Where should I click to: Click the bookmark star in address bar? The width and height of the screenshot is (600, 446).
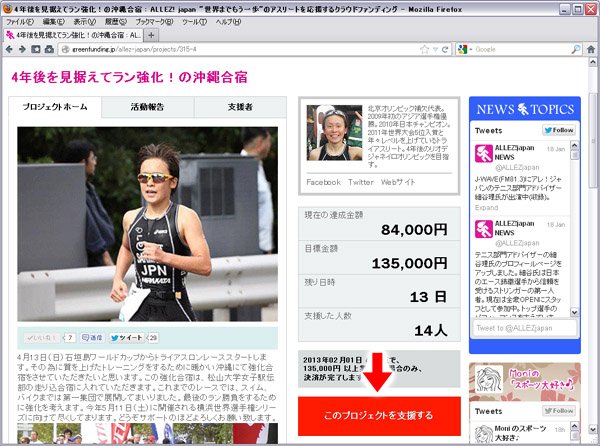(x=426, y=48)
